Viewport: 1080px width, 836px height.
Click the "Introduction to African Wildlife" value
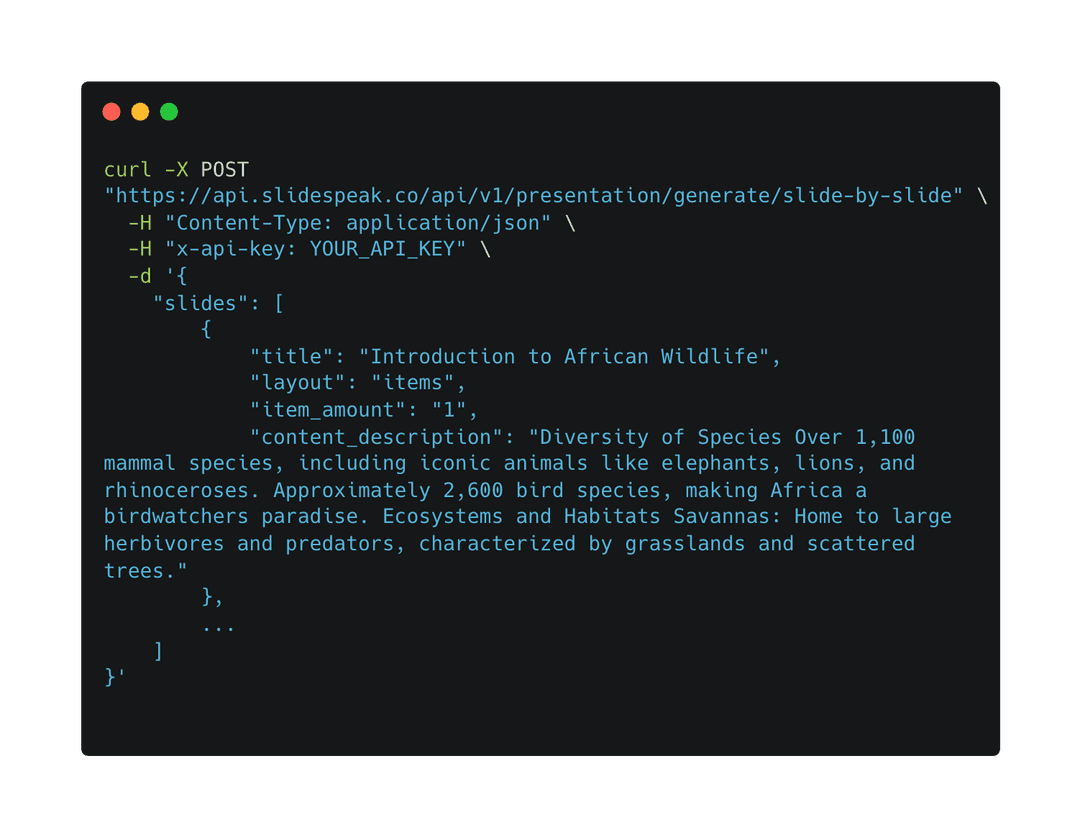tap(570, 357)
